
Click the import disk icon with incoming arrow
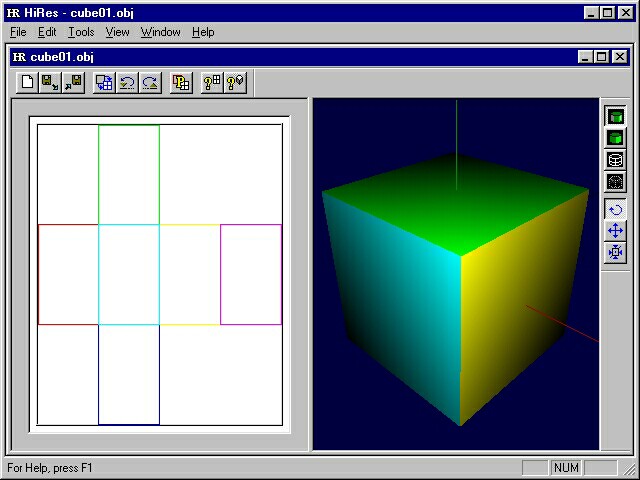pyautogui.click(x=72, y=83)
